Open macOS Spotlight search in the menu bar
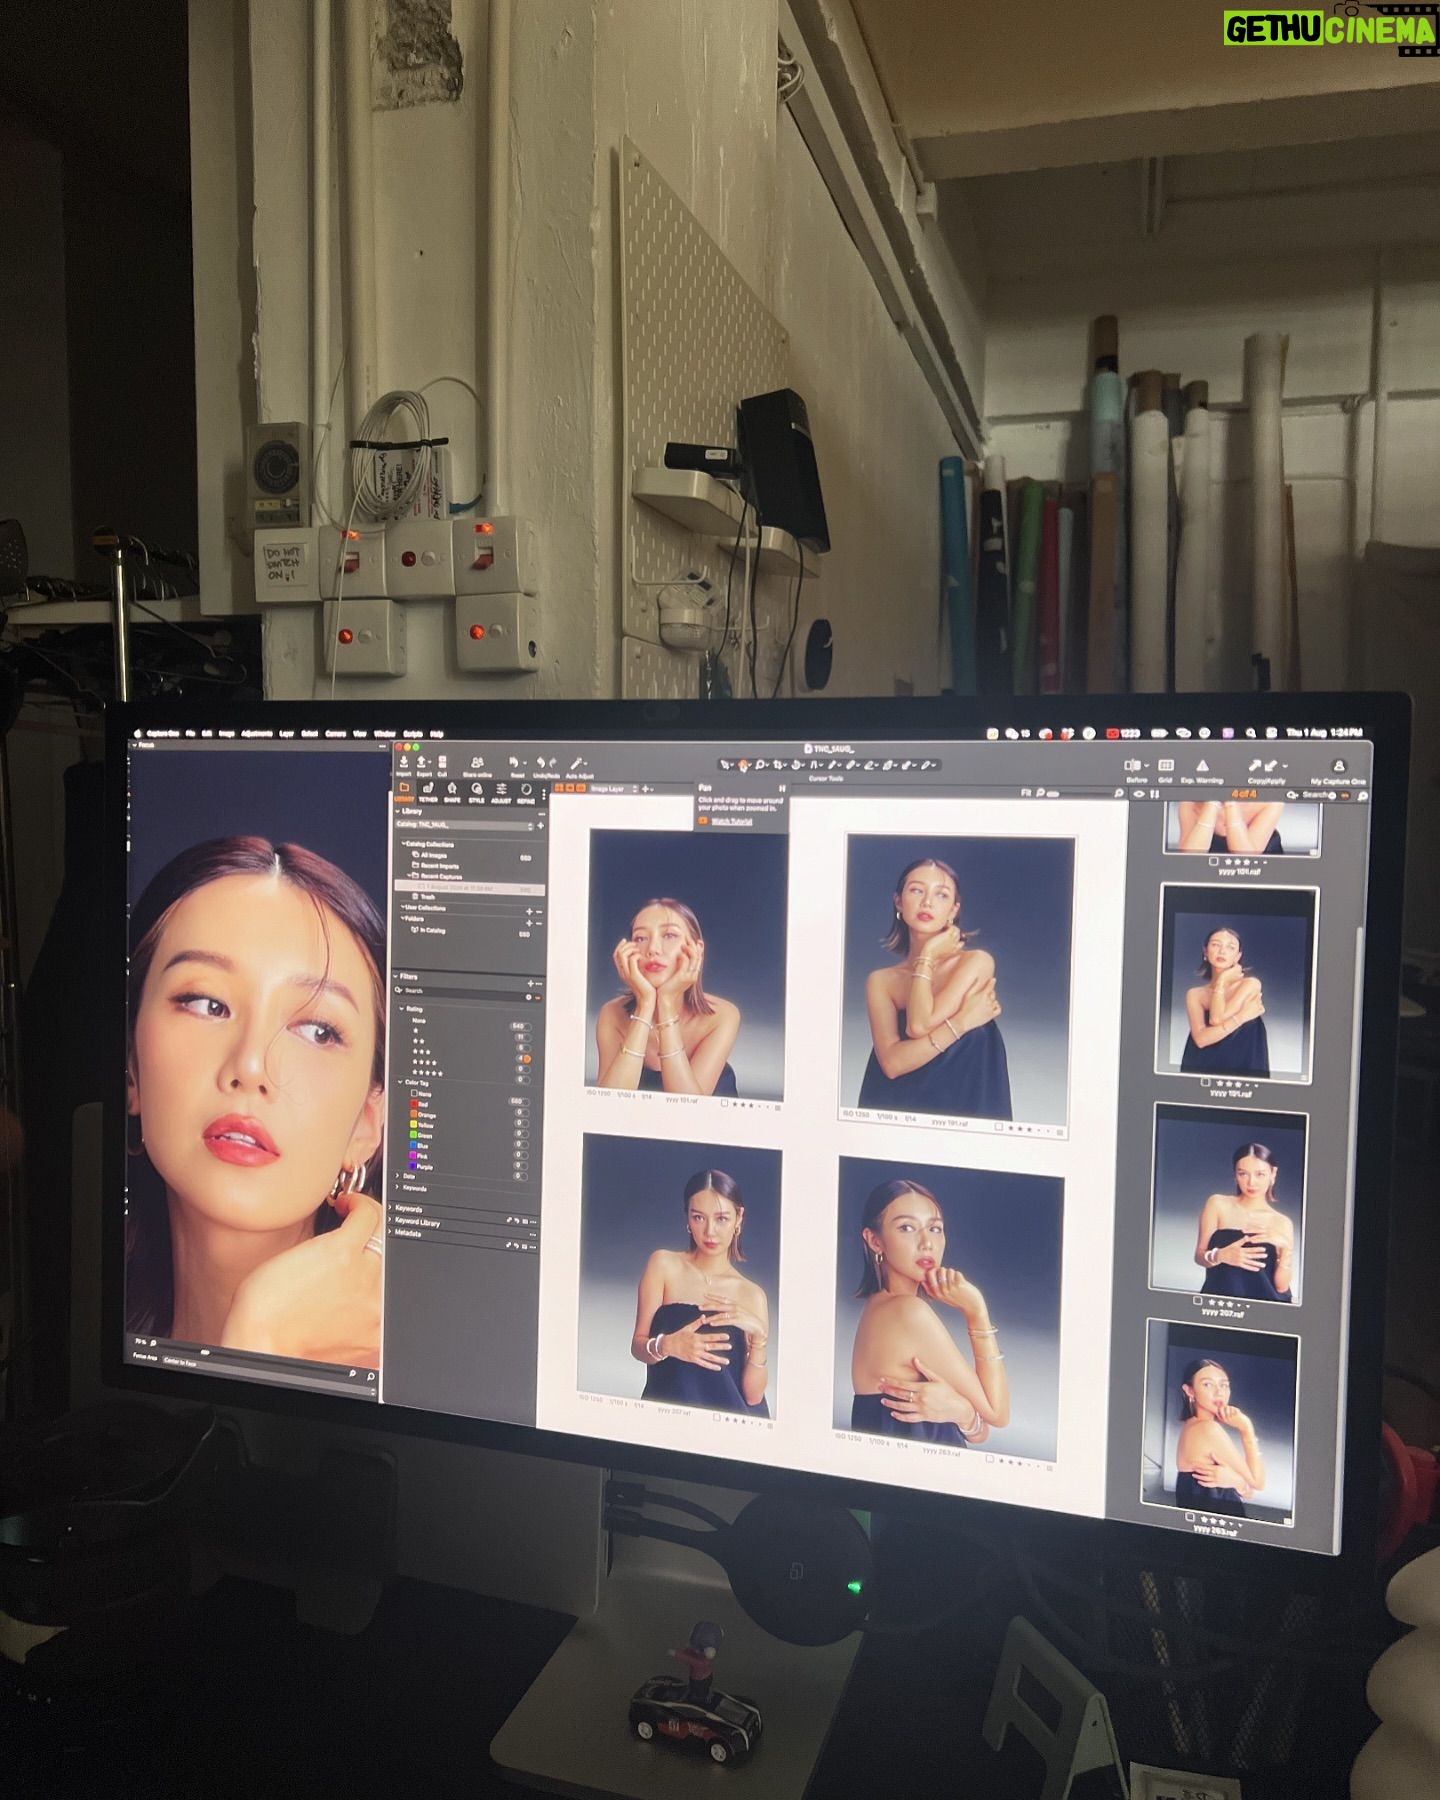This screenshot has height=1800, width=1440. (x=1252, y=733)
